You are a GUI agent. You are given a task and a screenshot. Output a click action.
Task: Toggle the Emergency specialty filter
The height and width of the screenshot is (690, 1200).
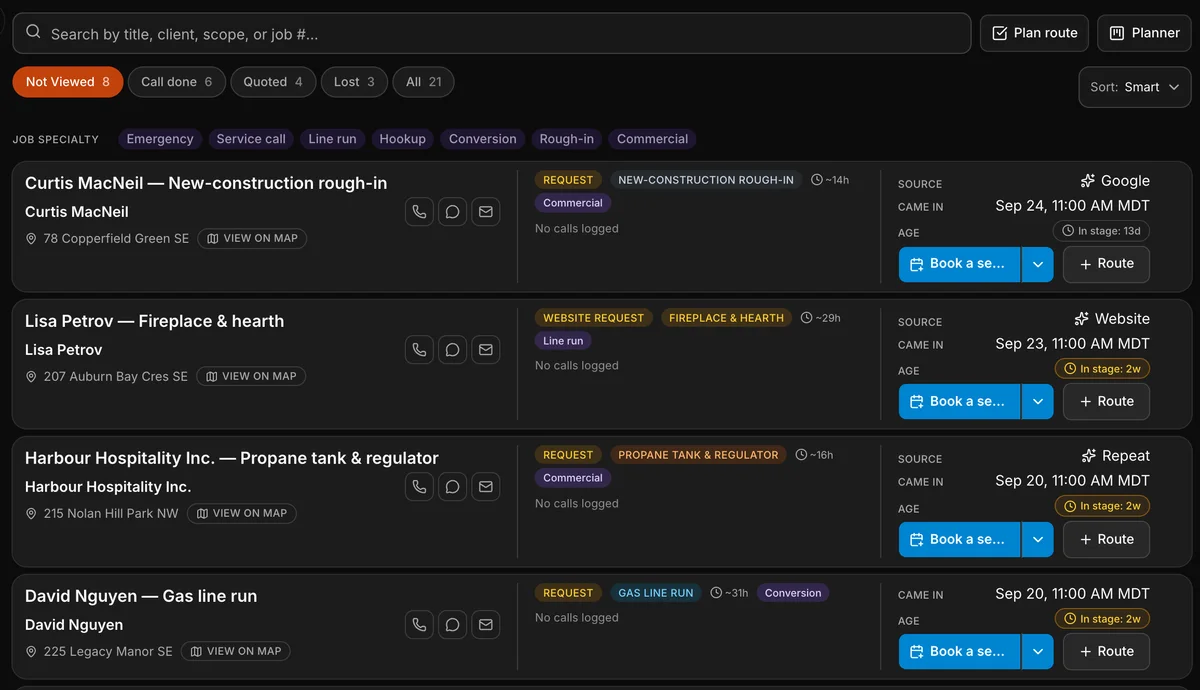pos(160,139)
